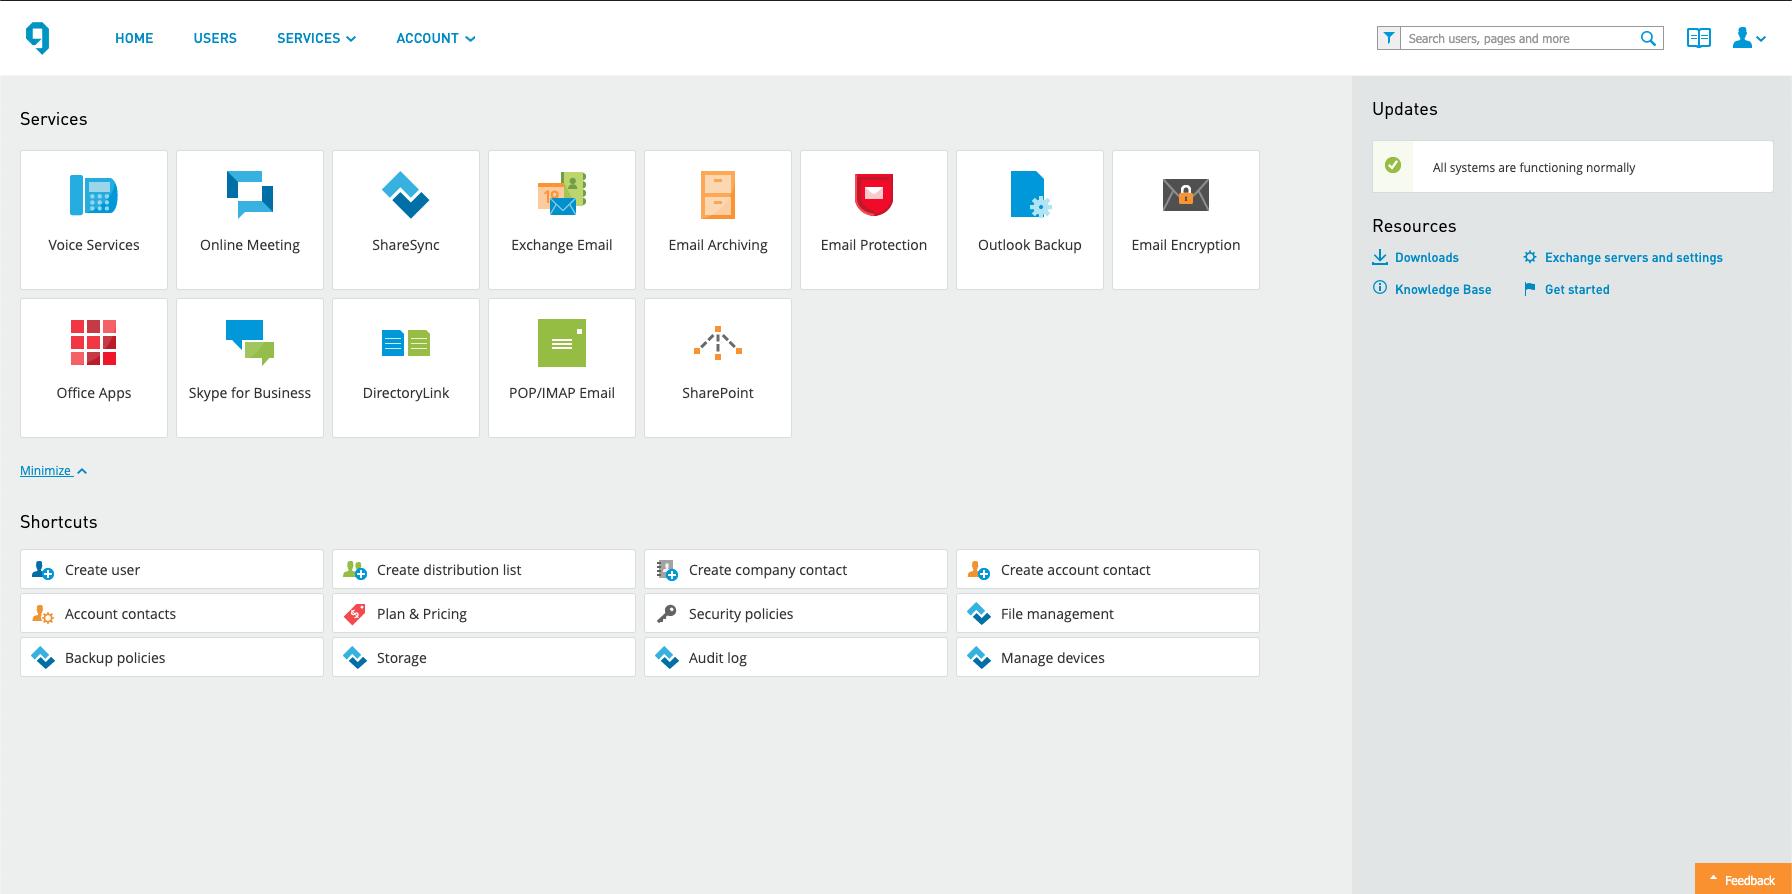Open the user profile menu

point(1749,38)
